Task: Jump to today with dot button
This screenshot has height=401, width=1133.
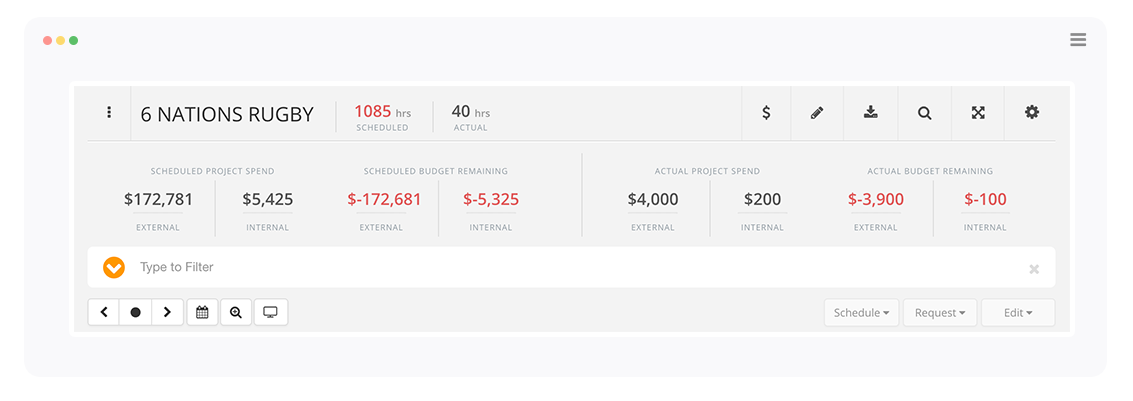Action: tap(135, 312)
